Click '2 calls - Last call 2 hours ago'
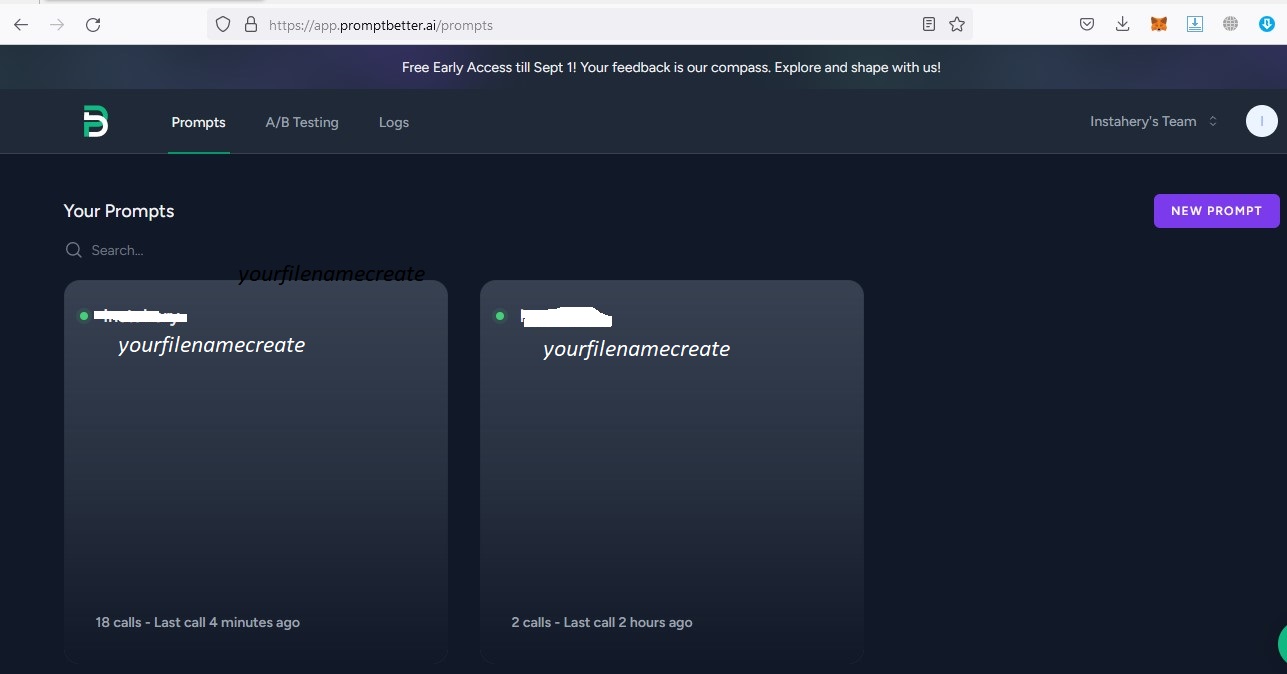The image size is (1287, 674). coord(602,622)
